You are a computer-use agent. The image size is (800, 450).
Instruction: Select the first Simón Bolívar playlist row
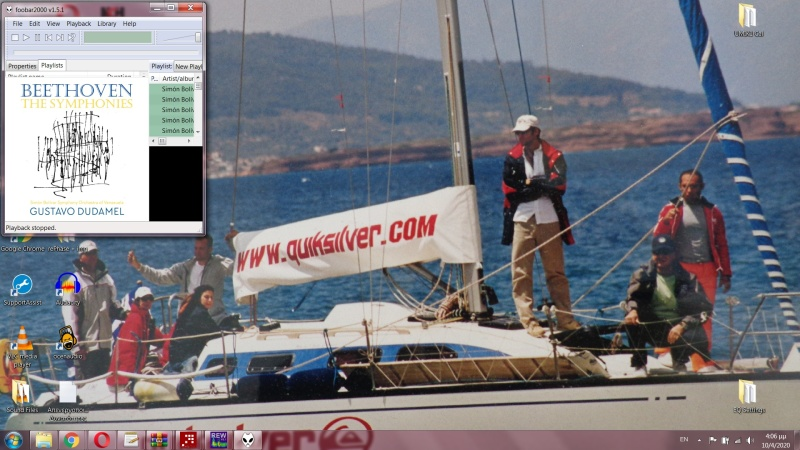point(172,89)
